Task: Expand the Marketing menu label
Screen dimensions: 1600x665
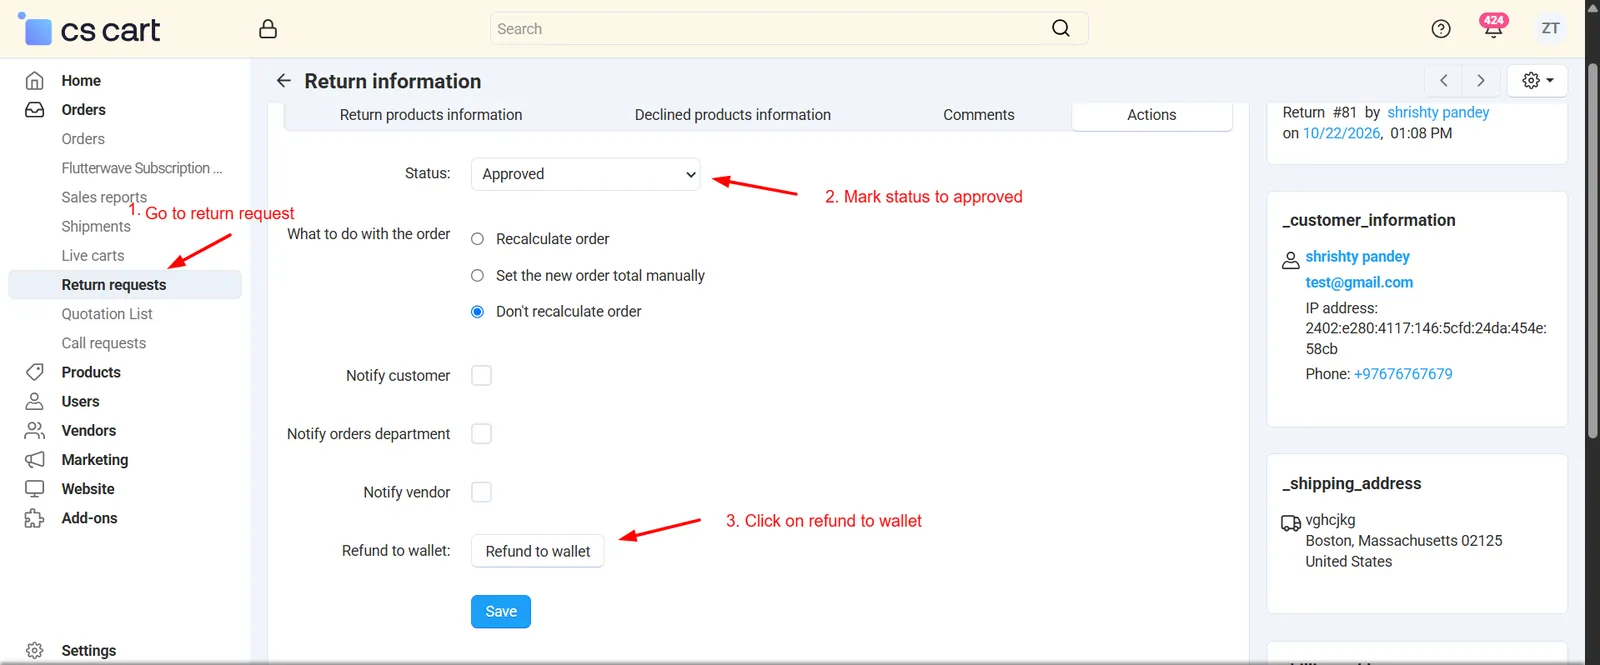Action: [x=95, y=460]
